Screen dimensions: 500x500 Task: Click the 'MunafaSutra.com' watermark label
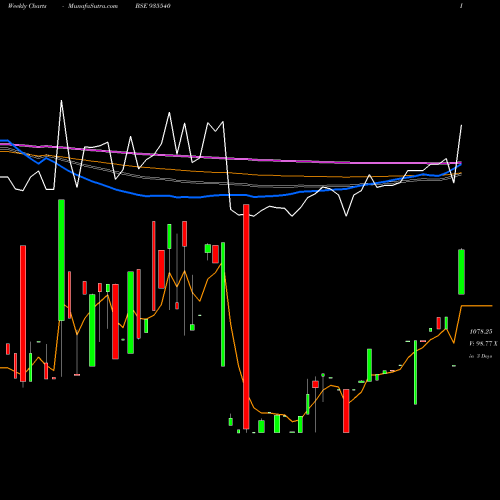tap(93, 6)
